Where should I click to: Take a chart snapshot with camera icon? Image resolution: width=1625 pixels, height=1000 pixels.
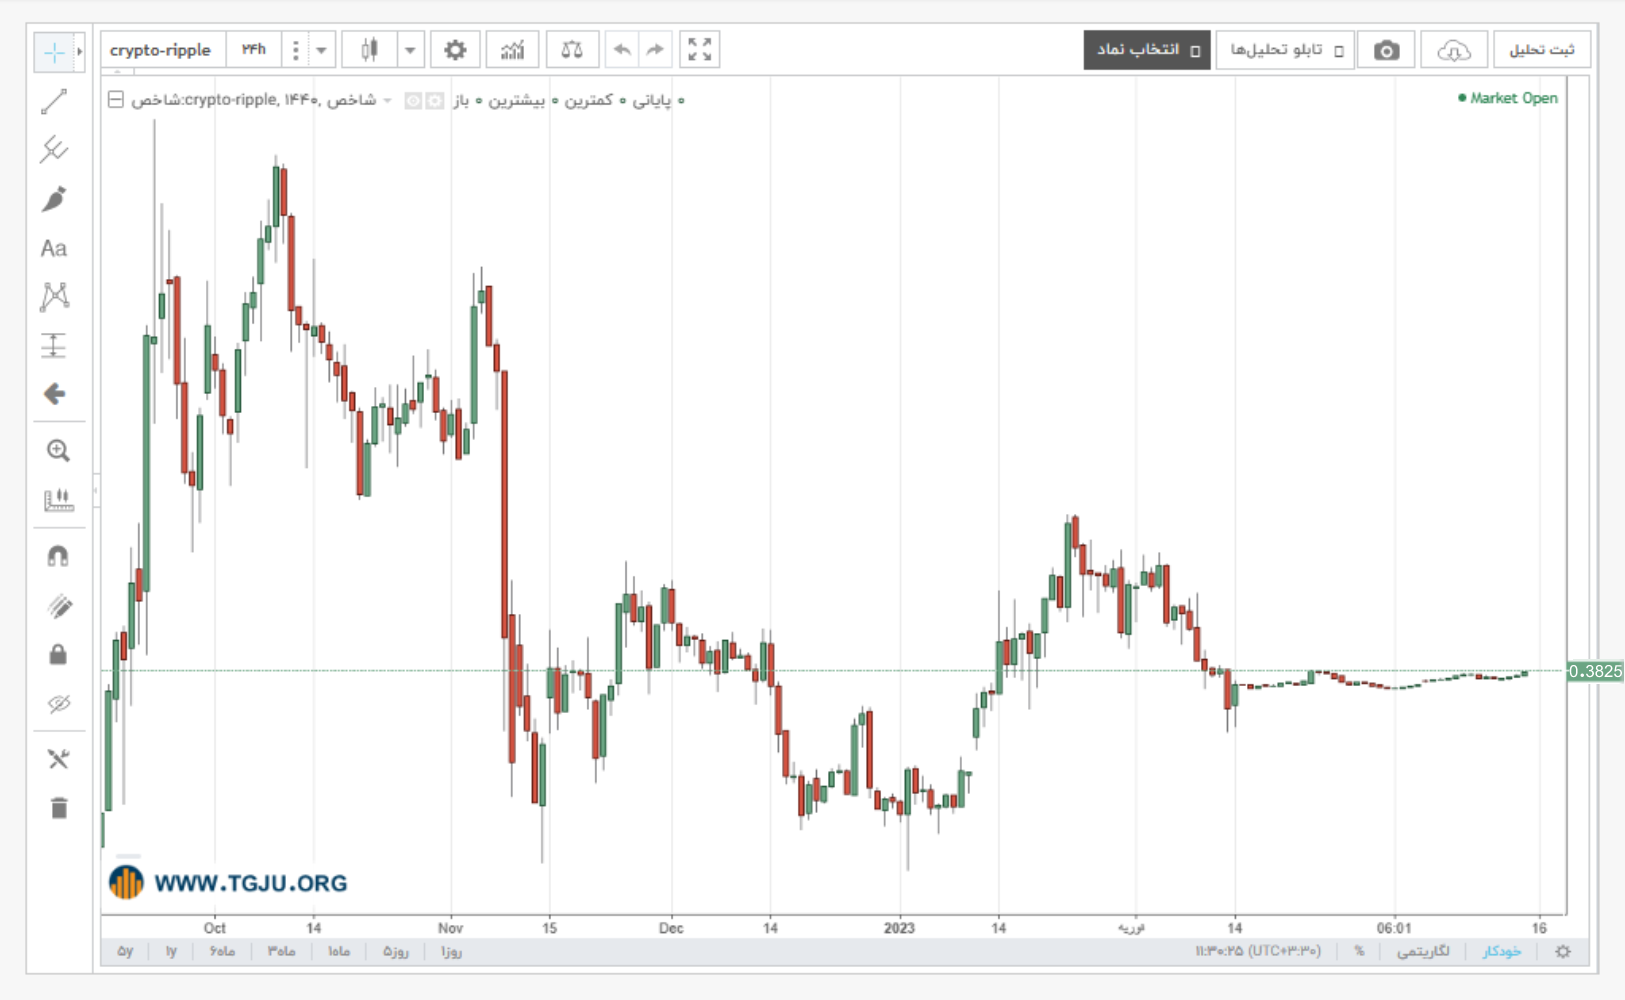(x=1386, y=50)
